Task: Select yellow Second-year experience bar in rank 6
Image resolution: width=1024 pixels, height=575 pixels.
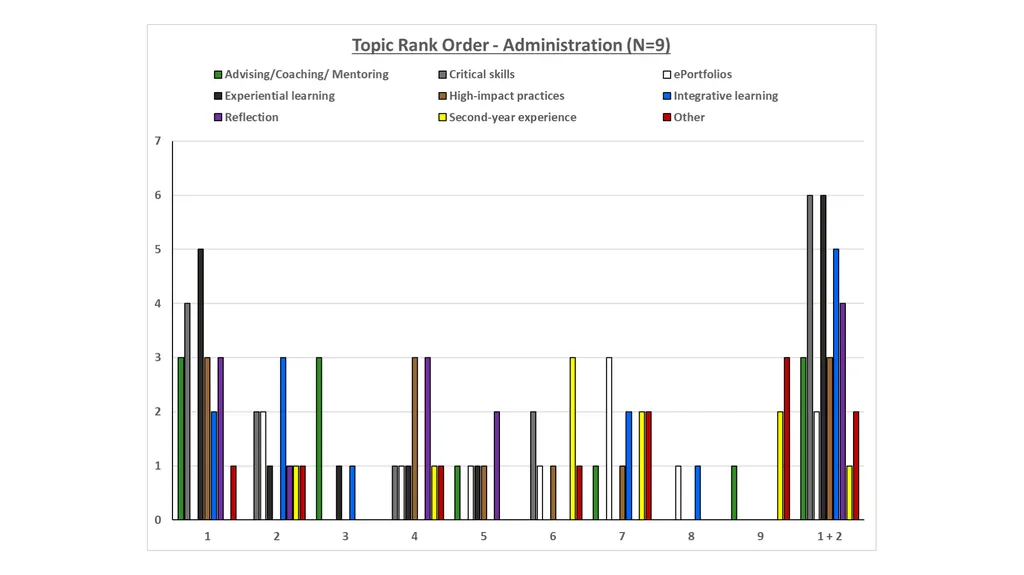Action: [573, 438]
